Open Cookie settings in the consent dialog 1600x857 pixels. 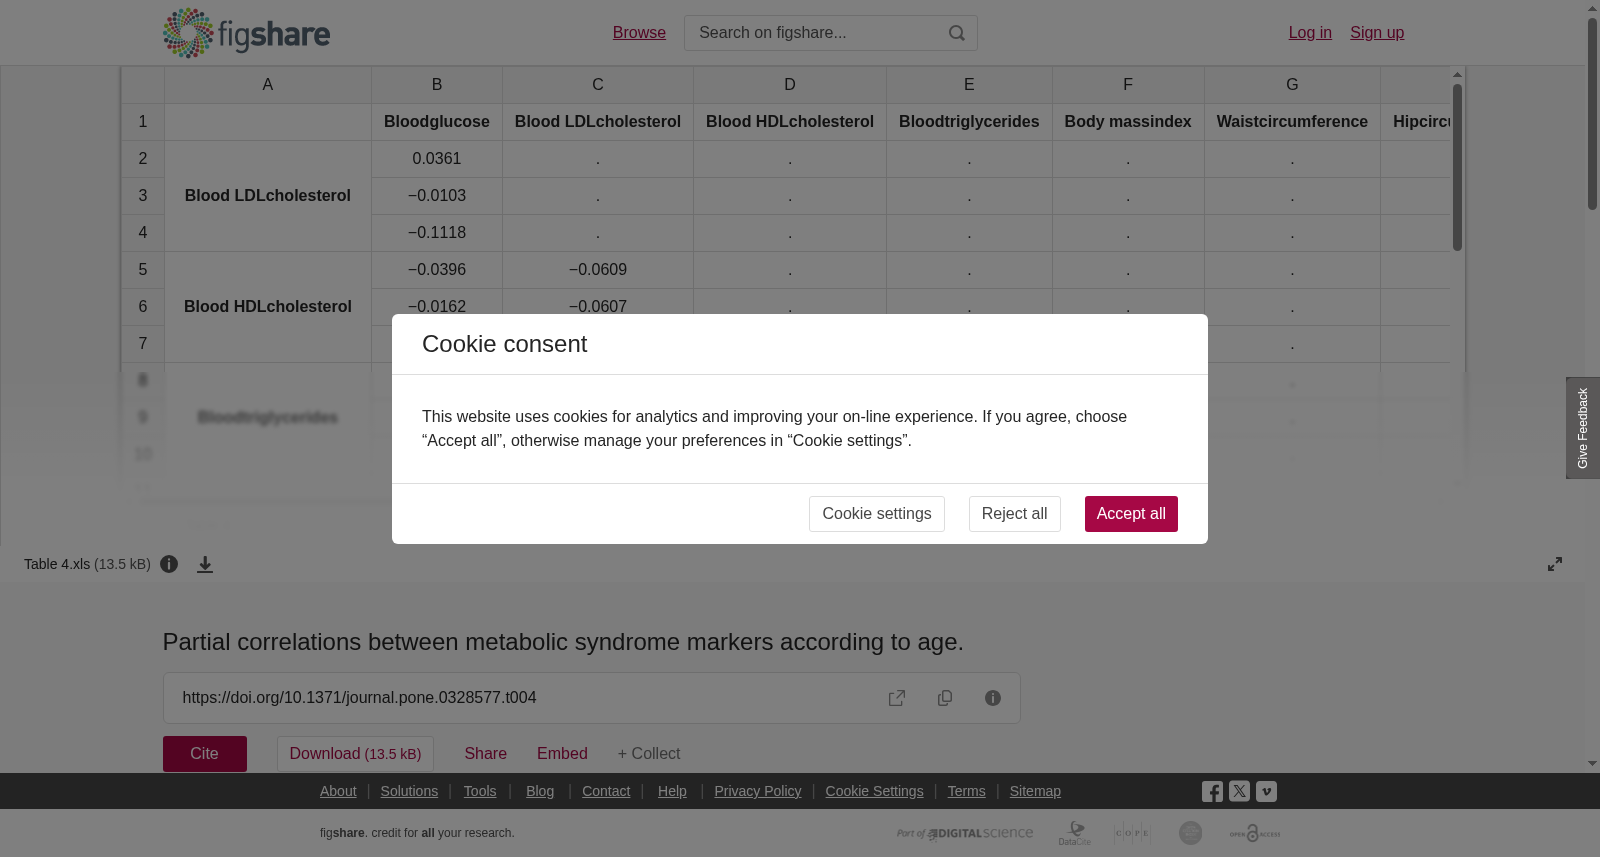coord(876,514)
